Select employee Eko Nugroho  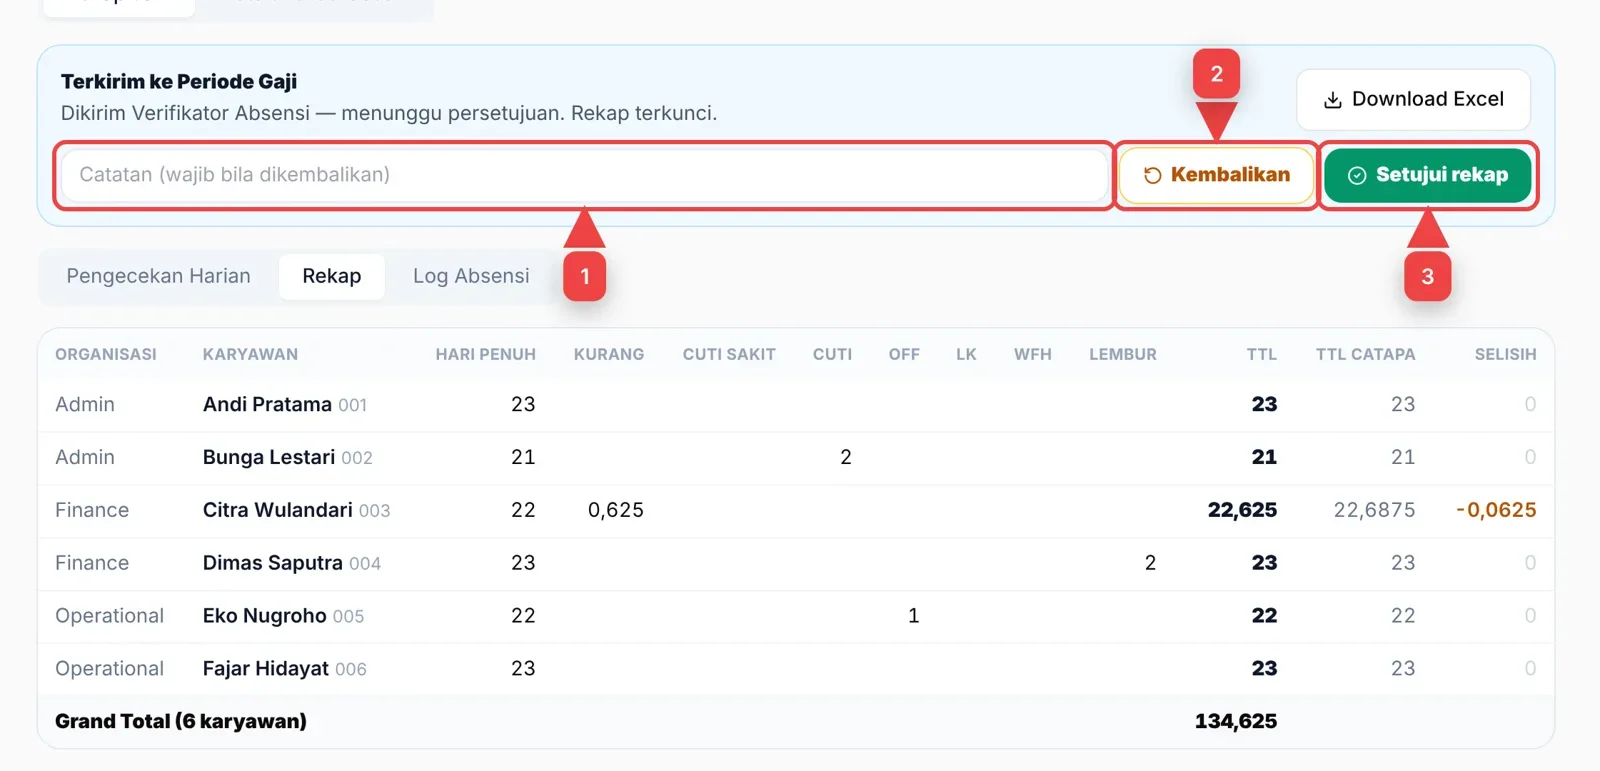[264, 616]
